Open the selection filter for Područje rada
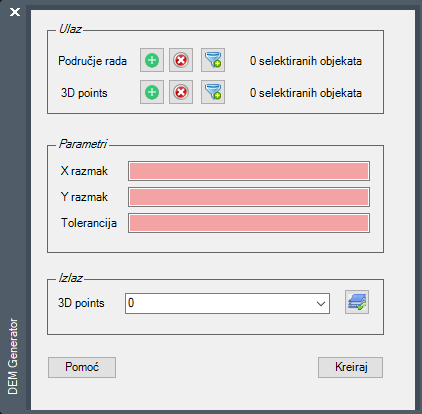This screenshot has height=414, width=422. 213,60
